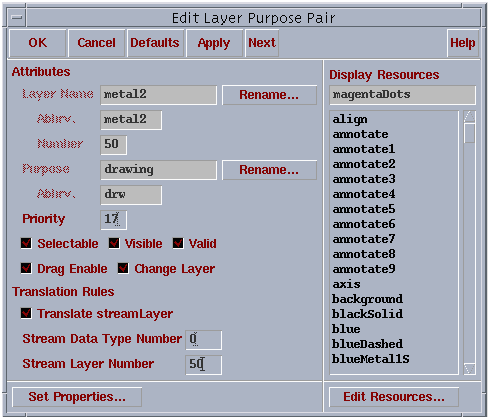Viewport: 490px width, 417px height.
Task: Toggle the Change Layer checkbox
Action: [x=123, y=268]
